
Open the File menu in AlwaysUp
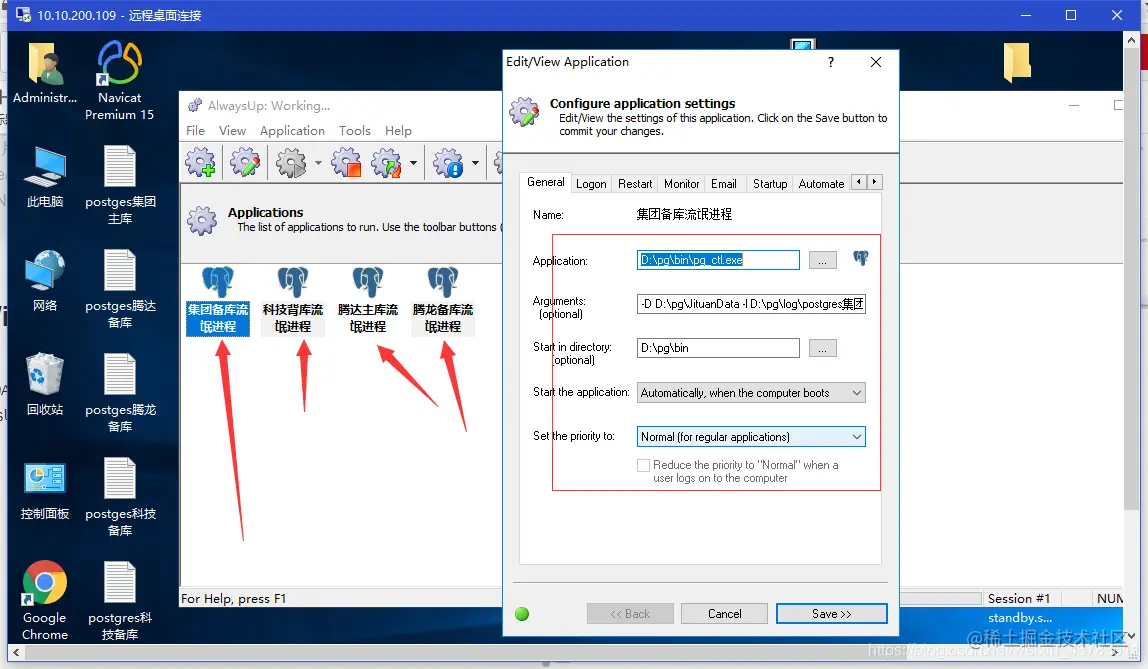195,130
